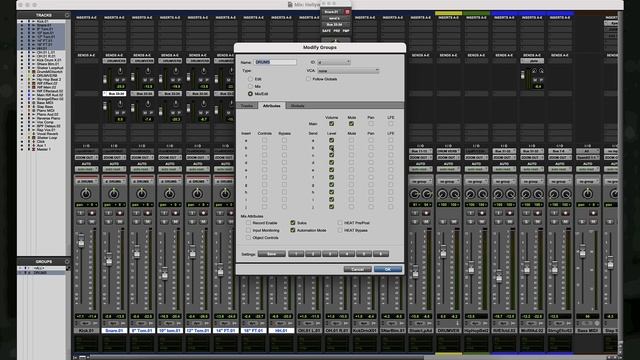Select the Mix/Edit group type radio

[250, 94]
